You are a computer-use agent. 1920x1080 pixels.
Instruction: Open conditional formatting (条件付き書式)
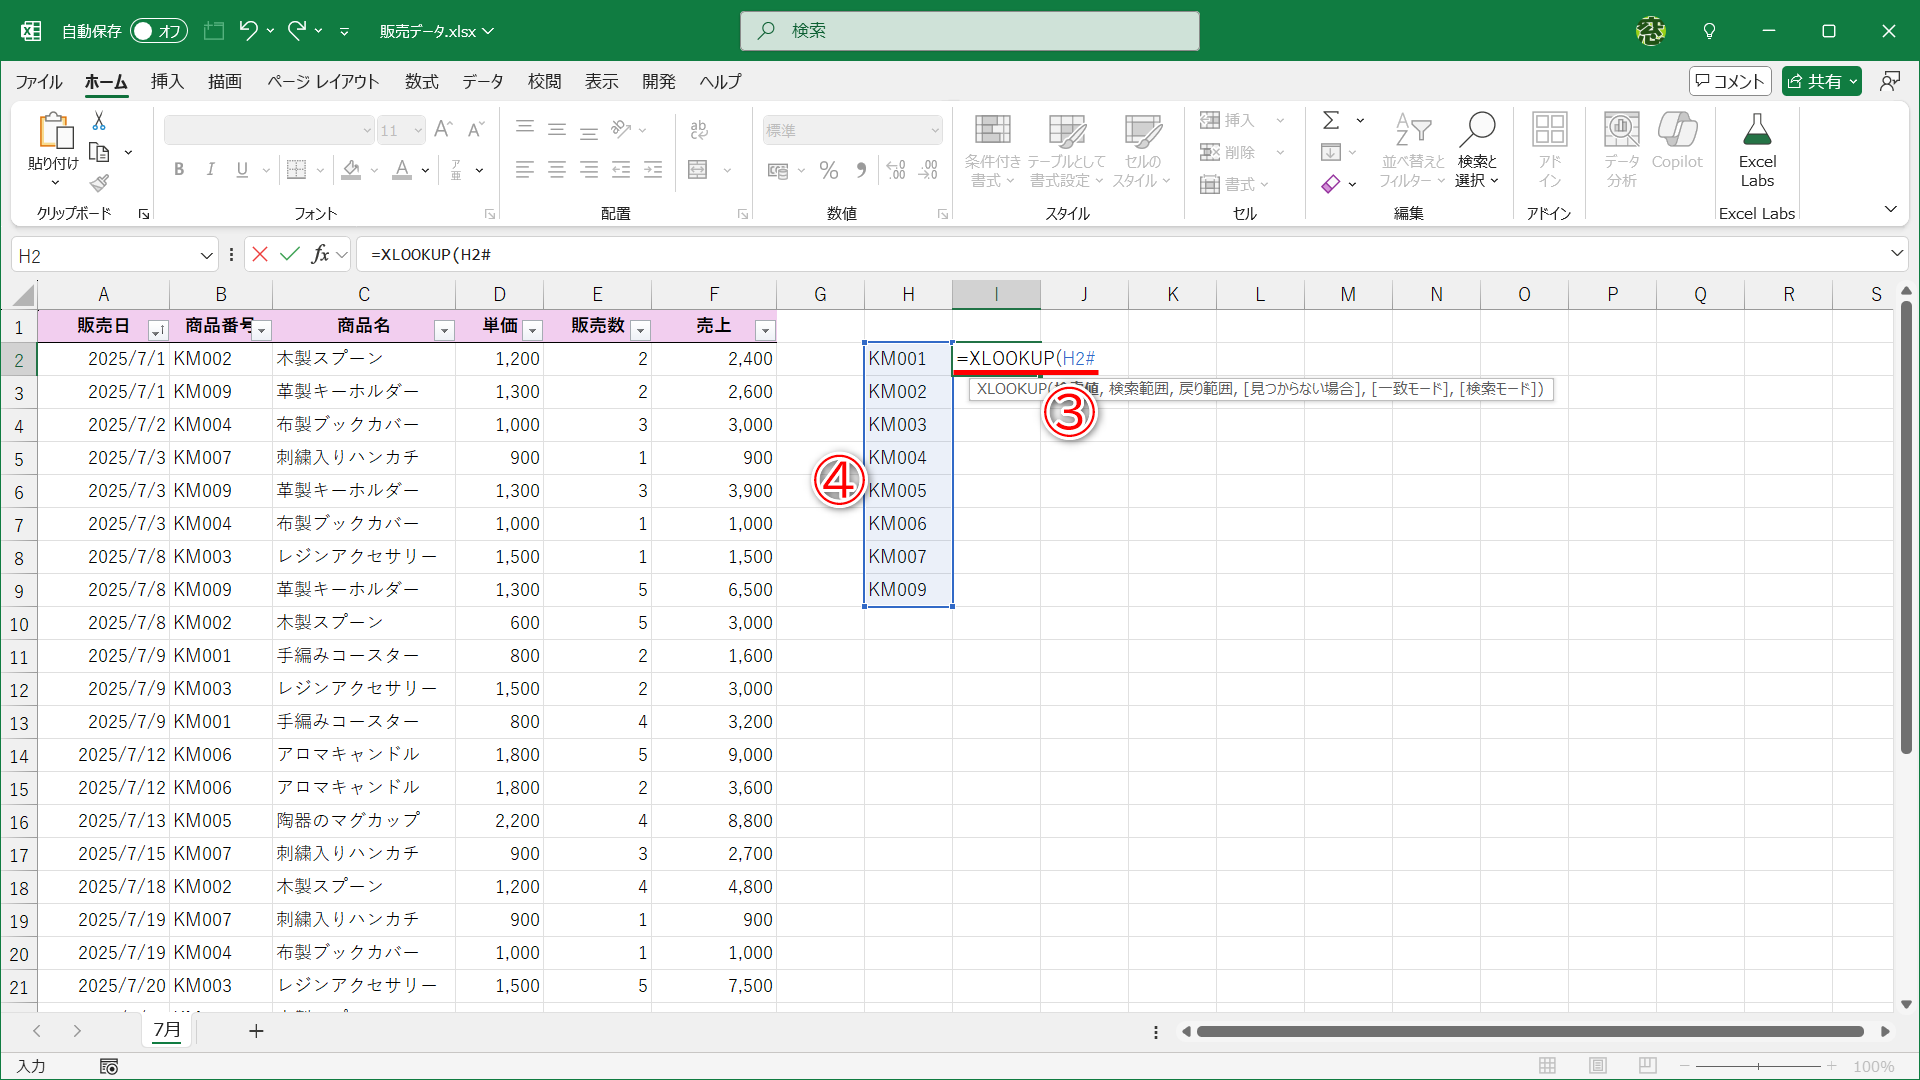(x=992, y=150)
